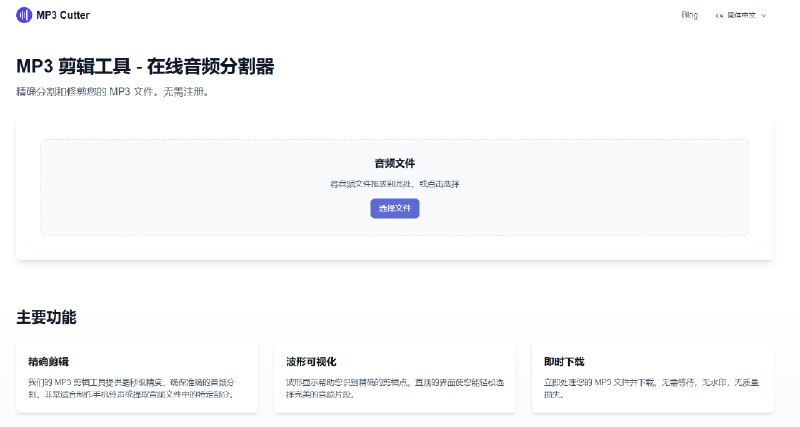Click the subtitle mentioning 无需注册
Screen dimensions: 800x427
tap(112, 92)
